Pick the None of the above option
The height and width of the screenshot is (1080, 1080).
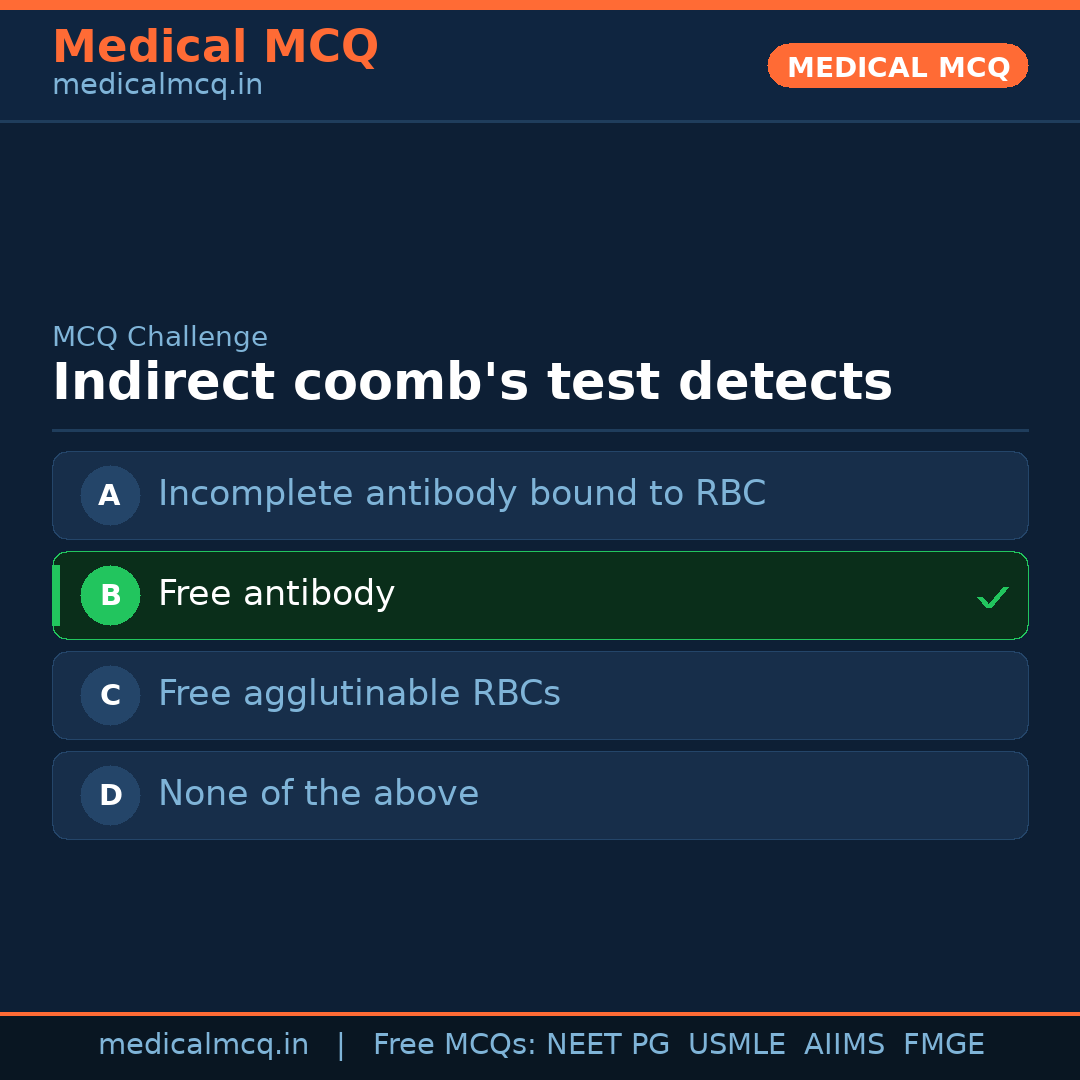318,794
